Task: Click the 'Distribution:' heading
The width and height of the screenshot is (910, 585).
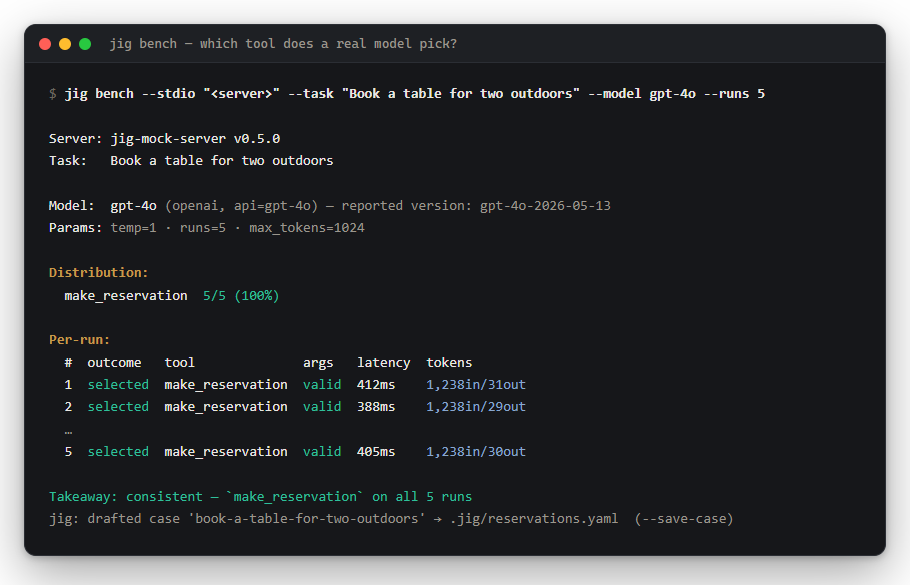Action: 99,273
